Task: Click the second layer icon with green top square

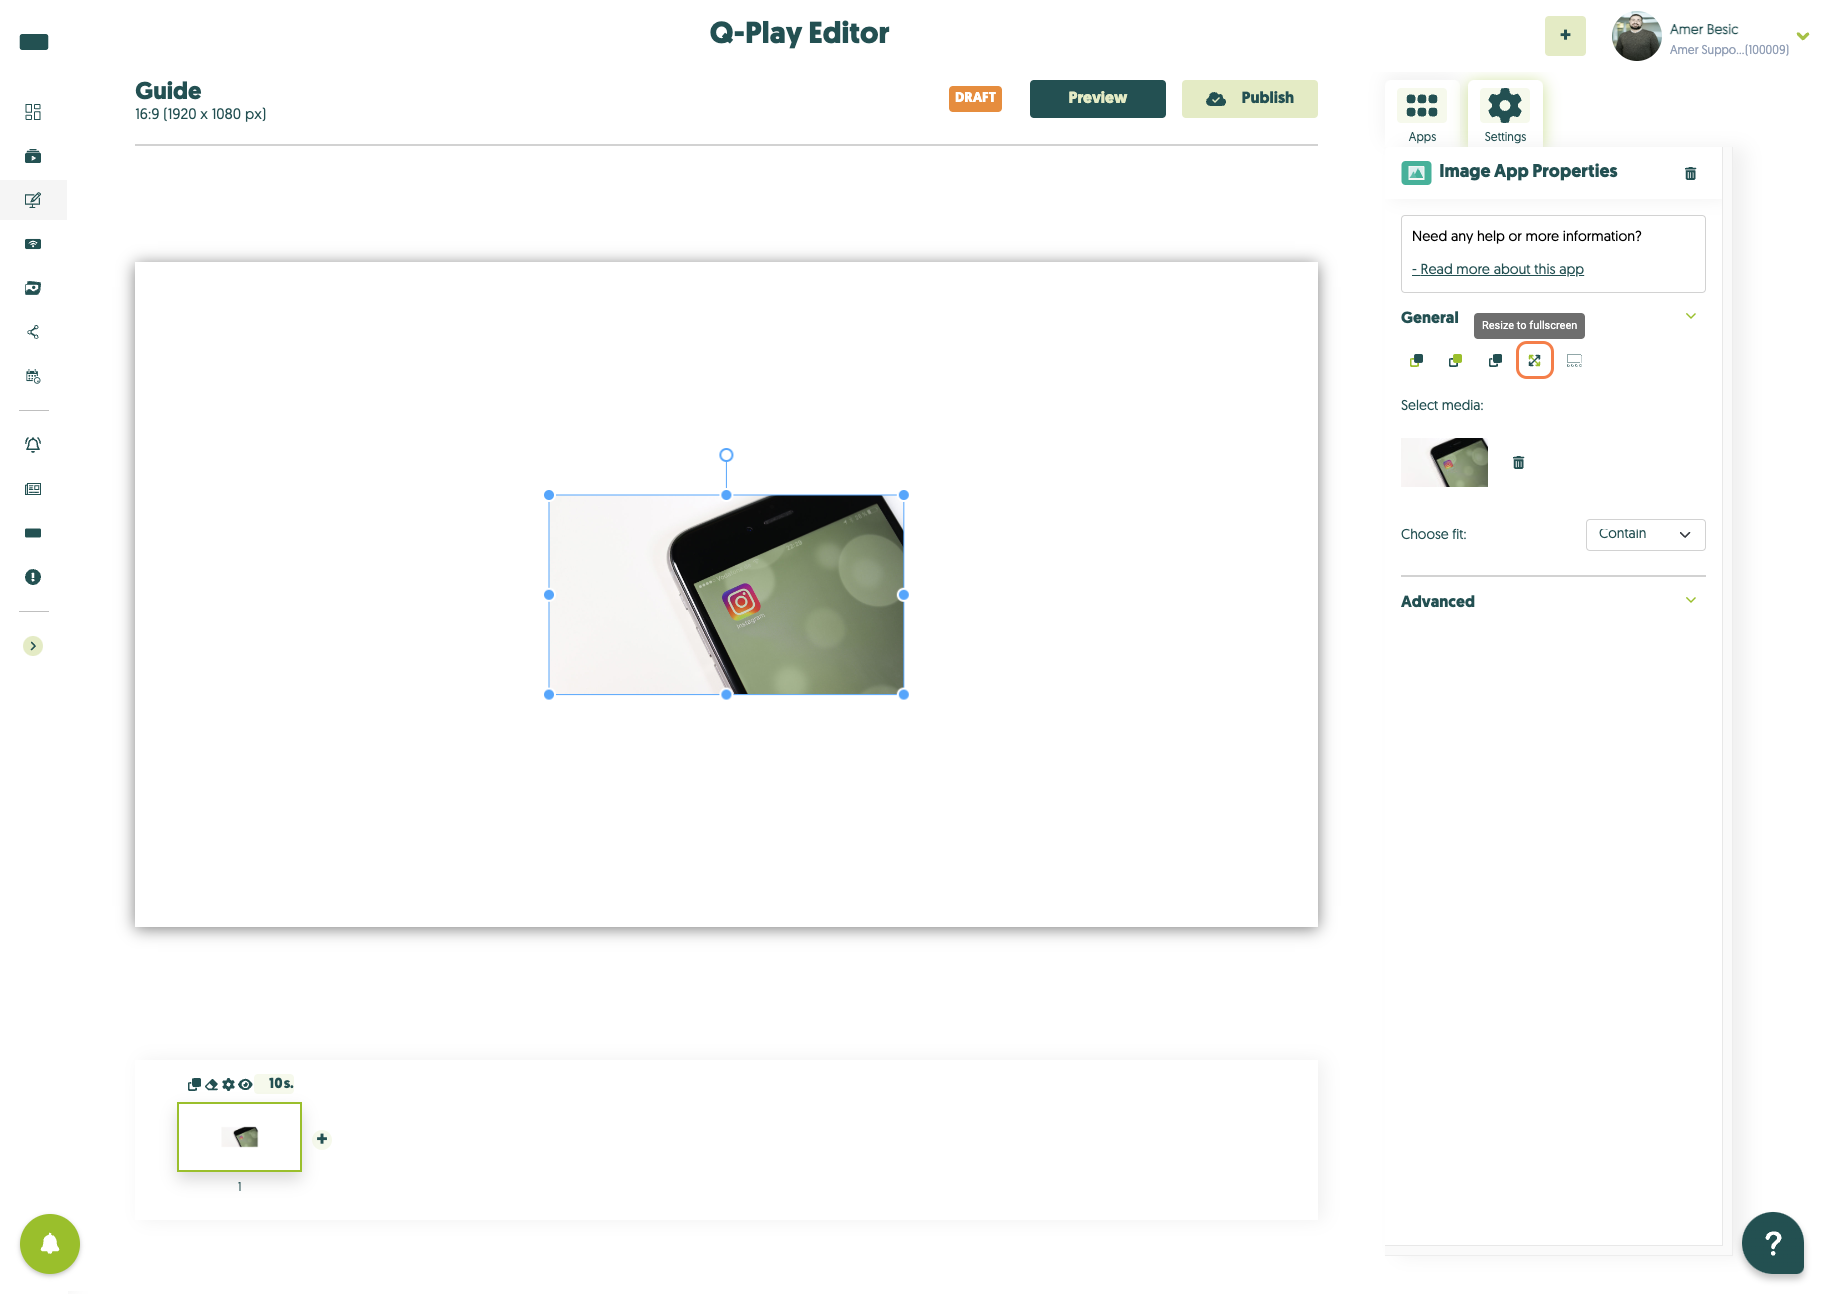Action: (x=1455, y=361)
